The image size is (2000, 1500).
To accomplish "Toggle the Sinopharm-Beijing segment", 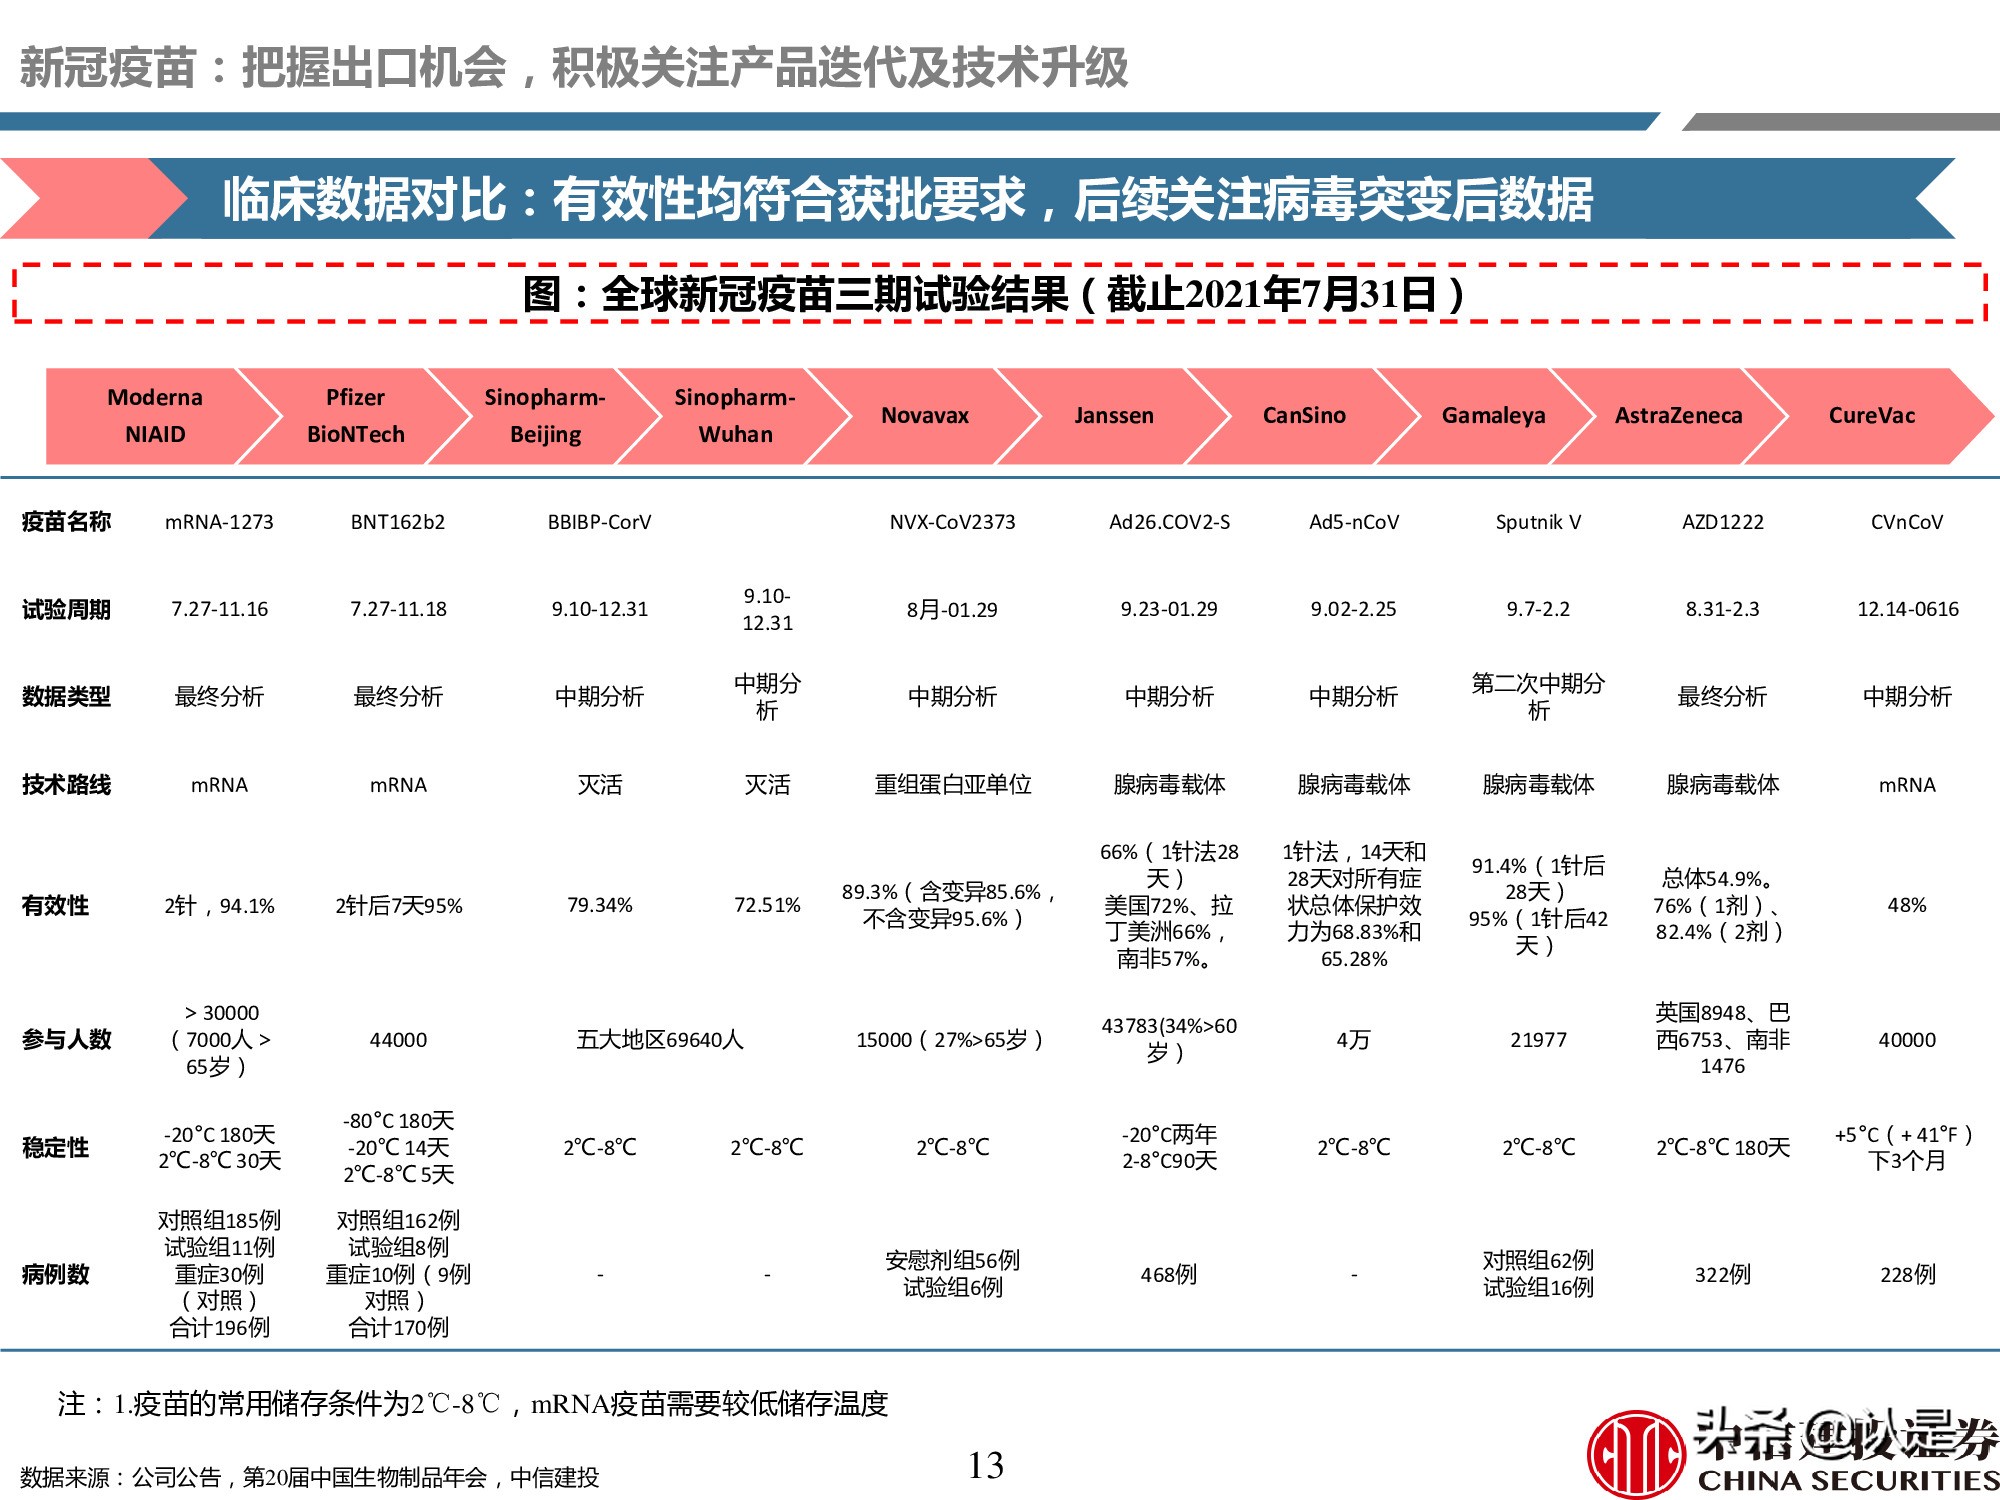I will (545, 416).
